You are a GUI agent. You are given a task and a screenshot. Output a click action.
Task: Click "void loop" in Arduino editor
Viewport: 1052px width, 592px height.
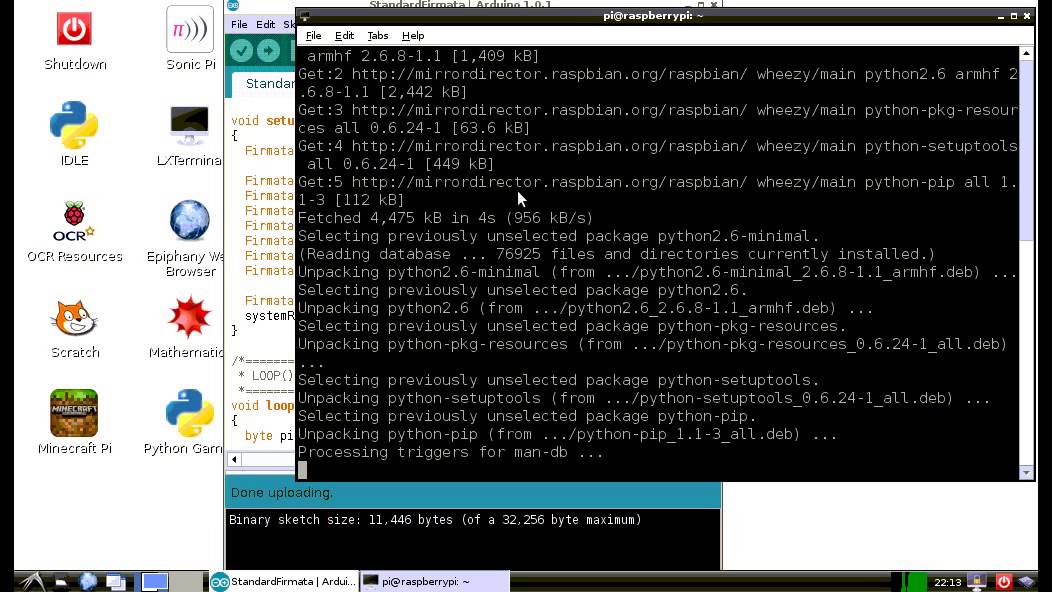[262, 405]
